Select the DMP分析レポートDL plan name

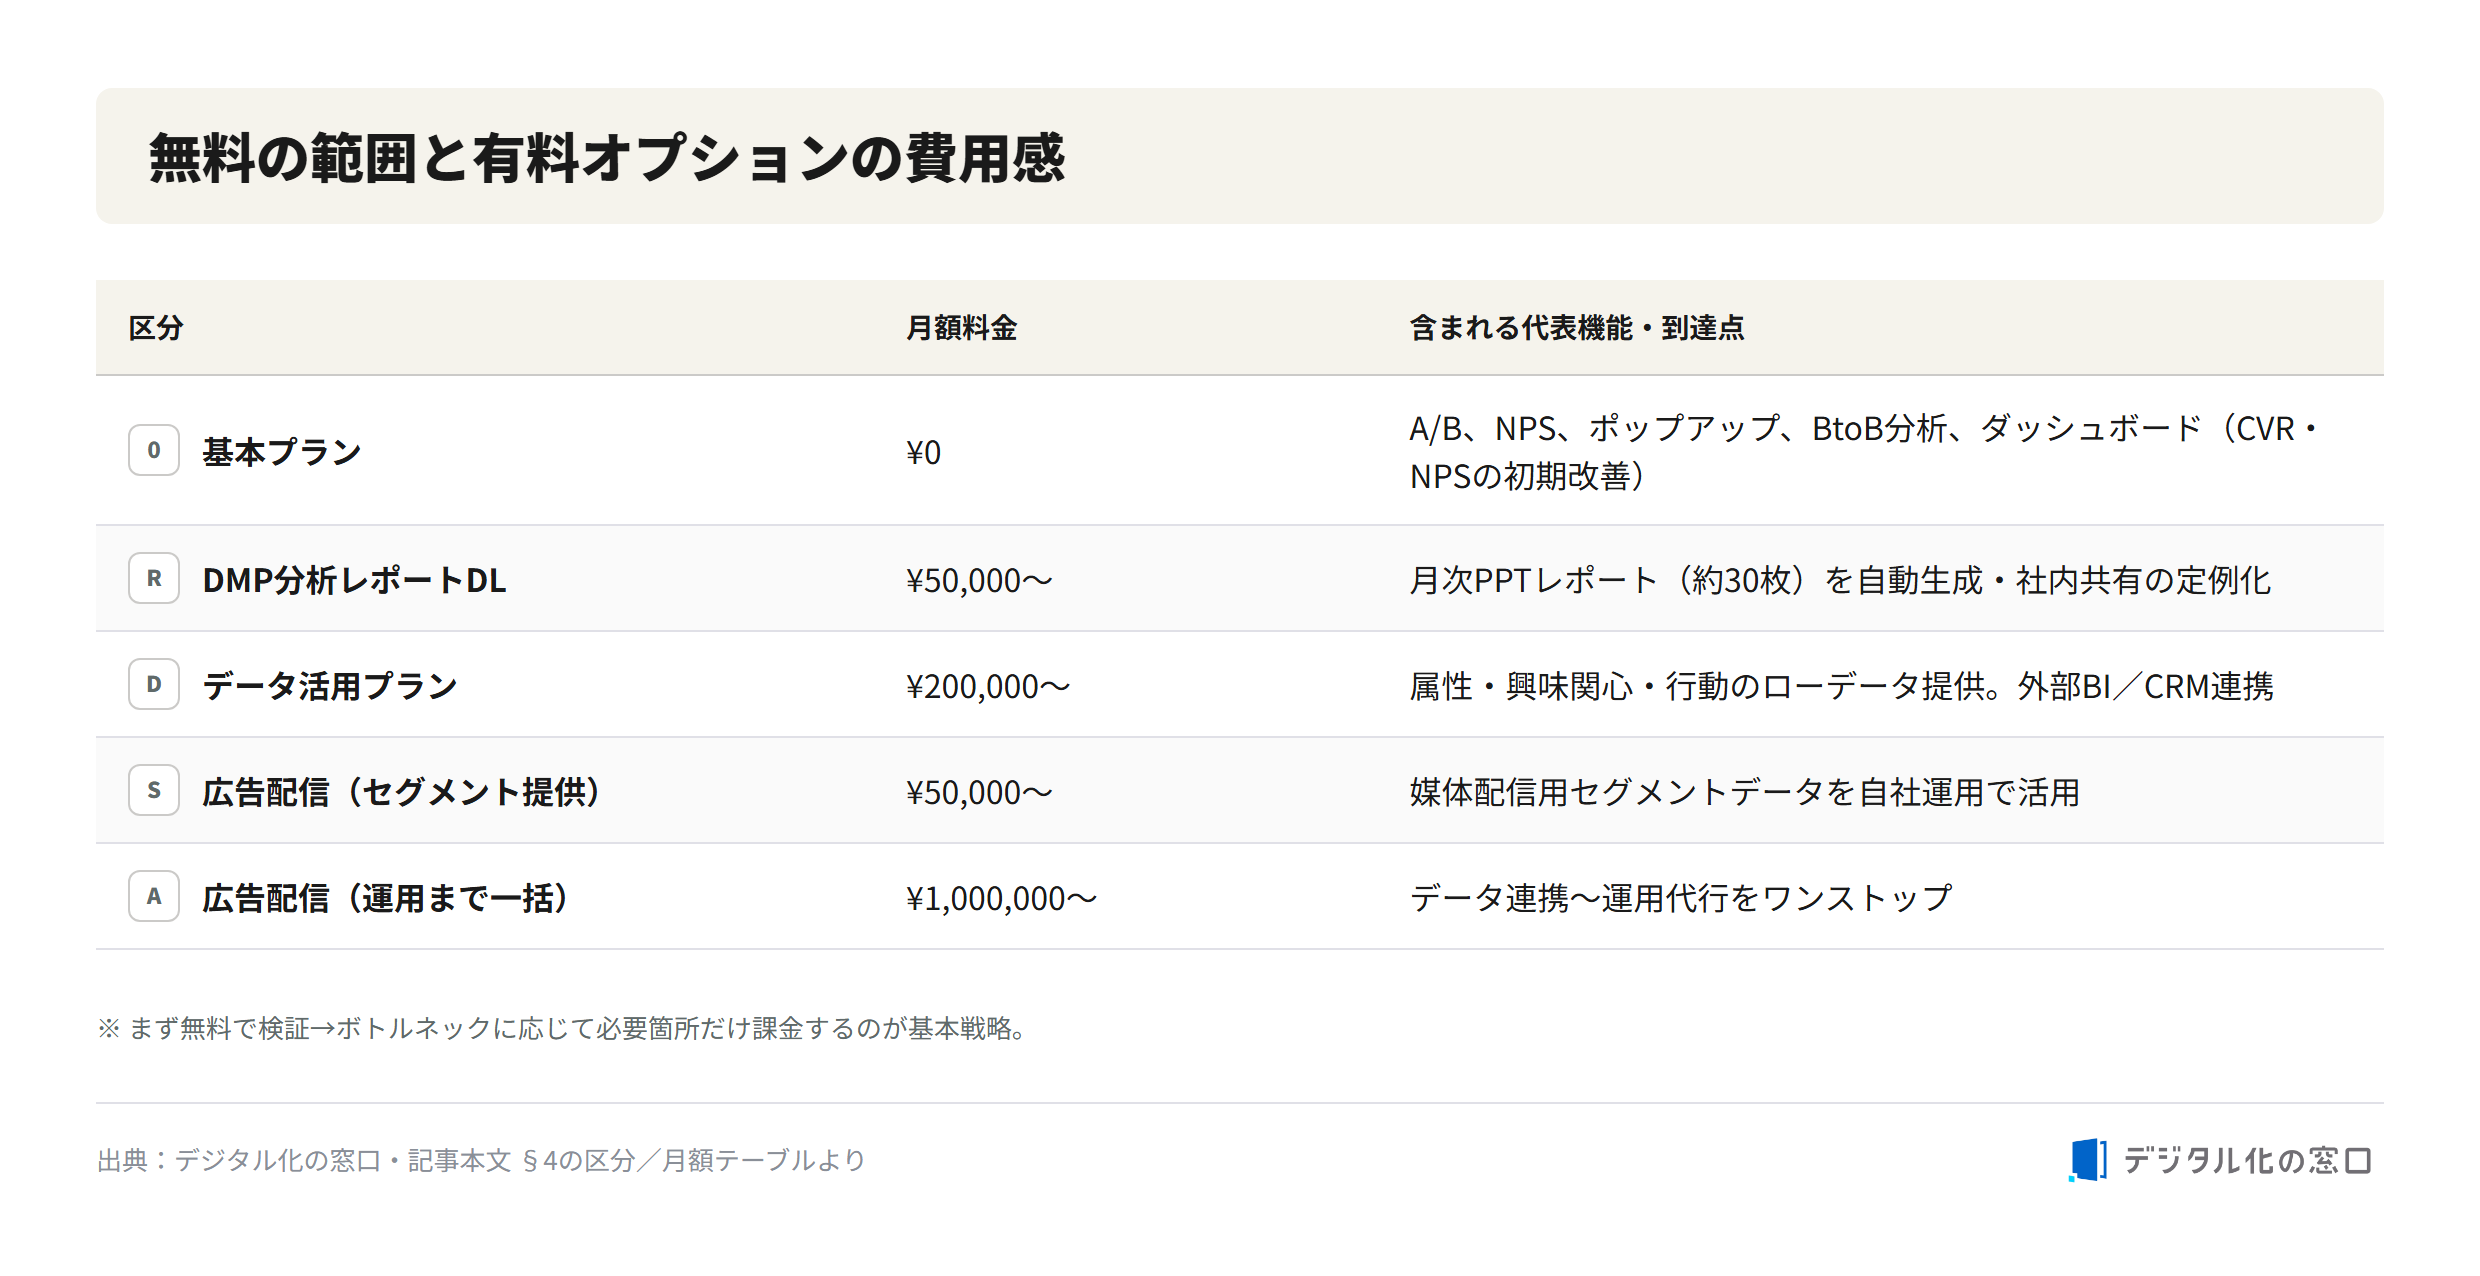point(354,580)
